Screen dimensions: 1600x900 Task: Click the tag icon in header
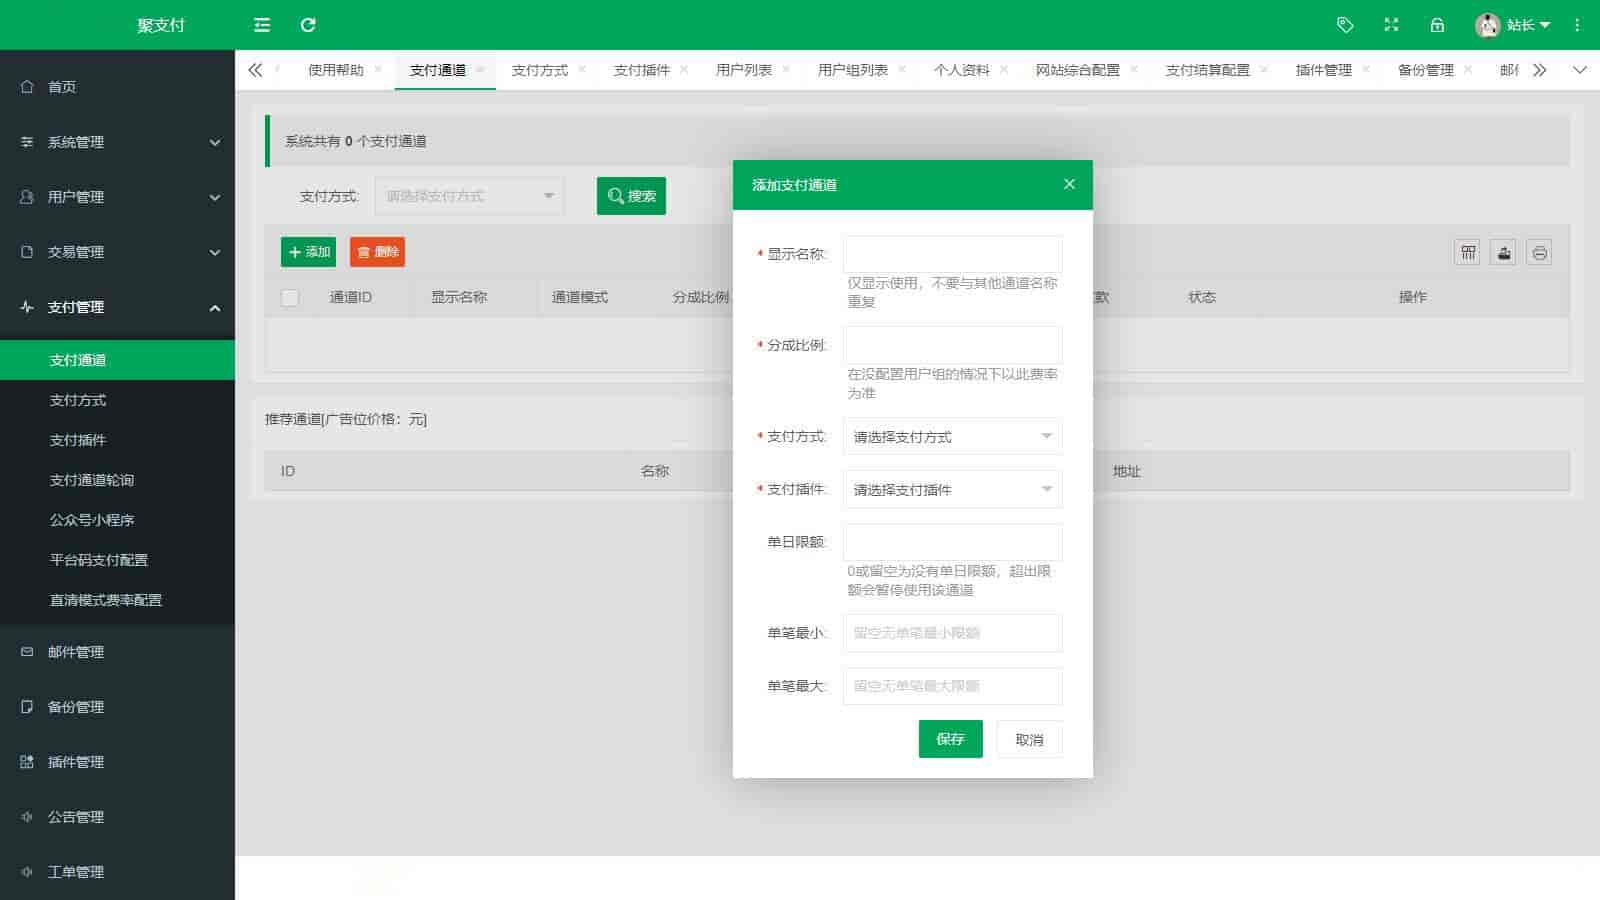[x=1345, y=25]
